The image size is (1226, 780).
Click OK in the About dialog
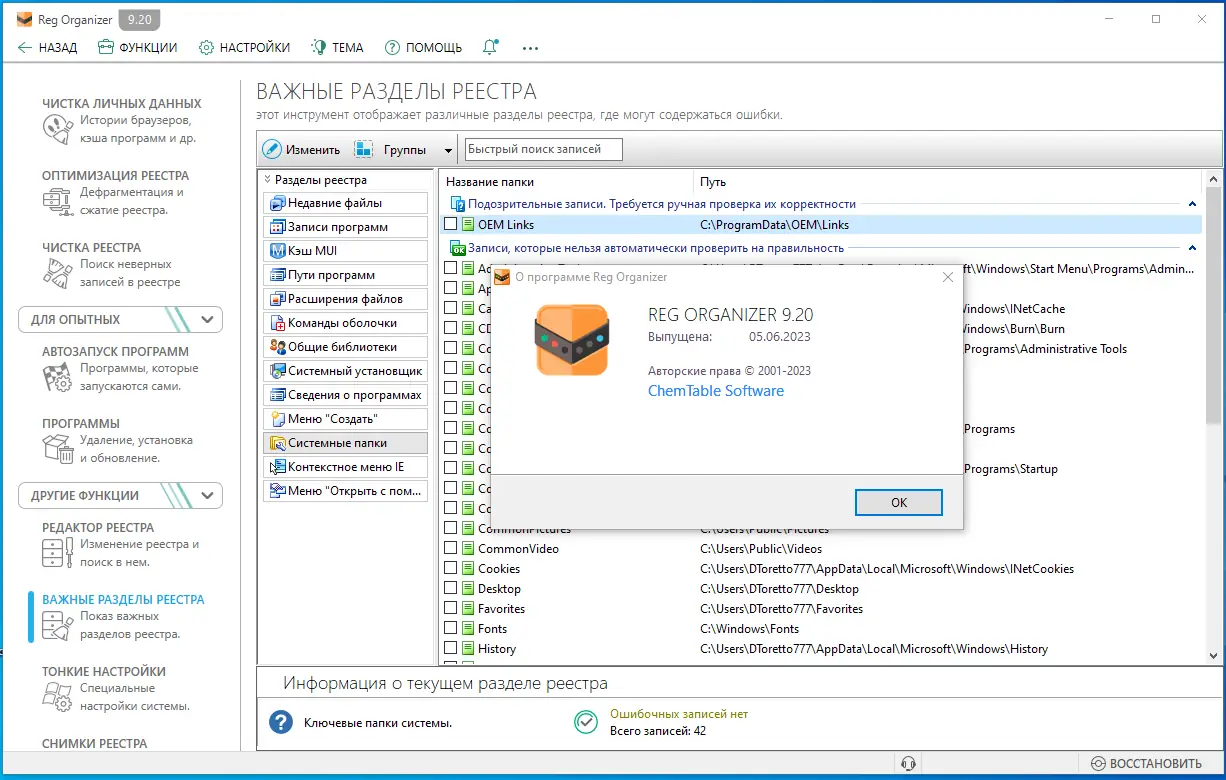pyautogui.click(x=899, y=502)
